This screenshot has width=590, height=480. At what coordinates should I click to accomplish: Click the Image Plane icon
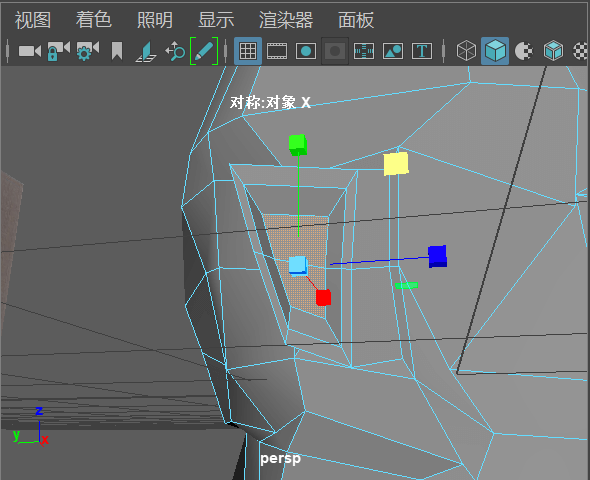point(146,51)
